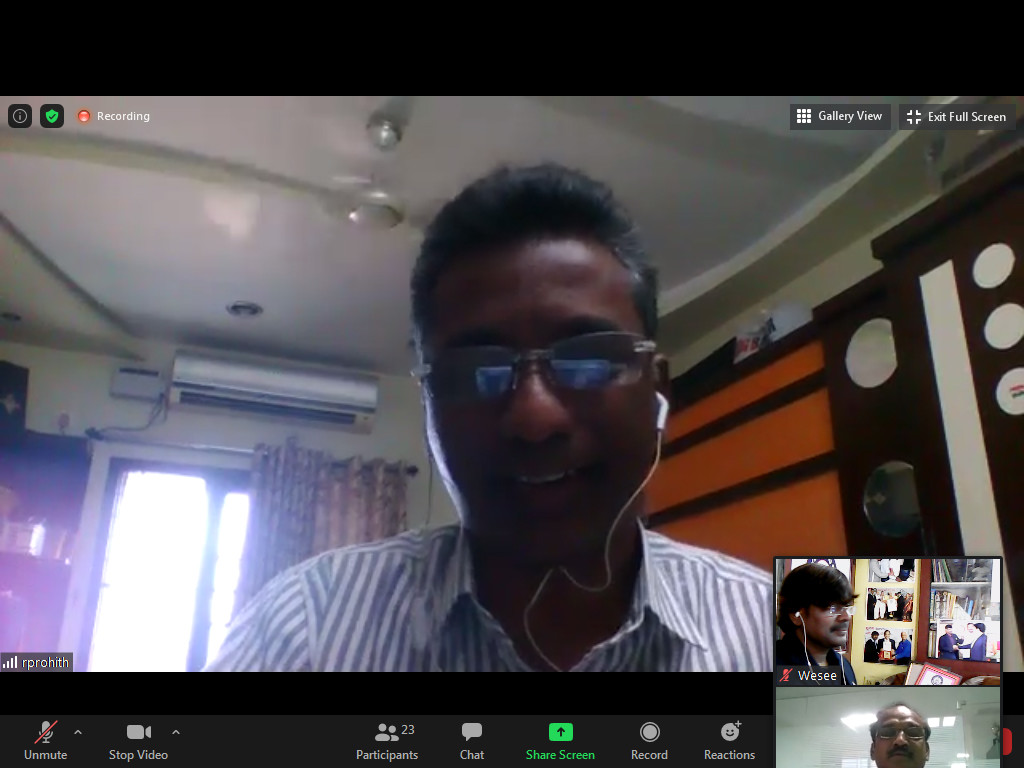Open the Reactions emoji picker

(729, 741)
